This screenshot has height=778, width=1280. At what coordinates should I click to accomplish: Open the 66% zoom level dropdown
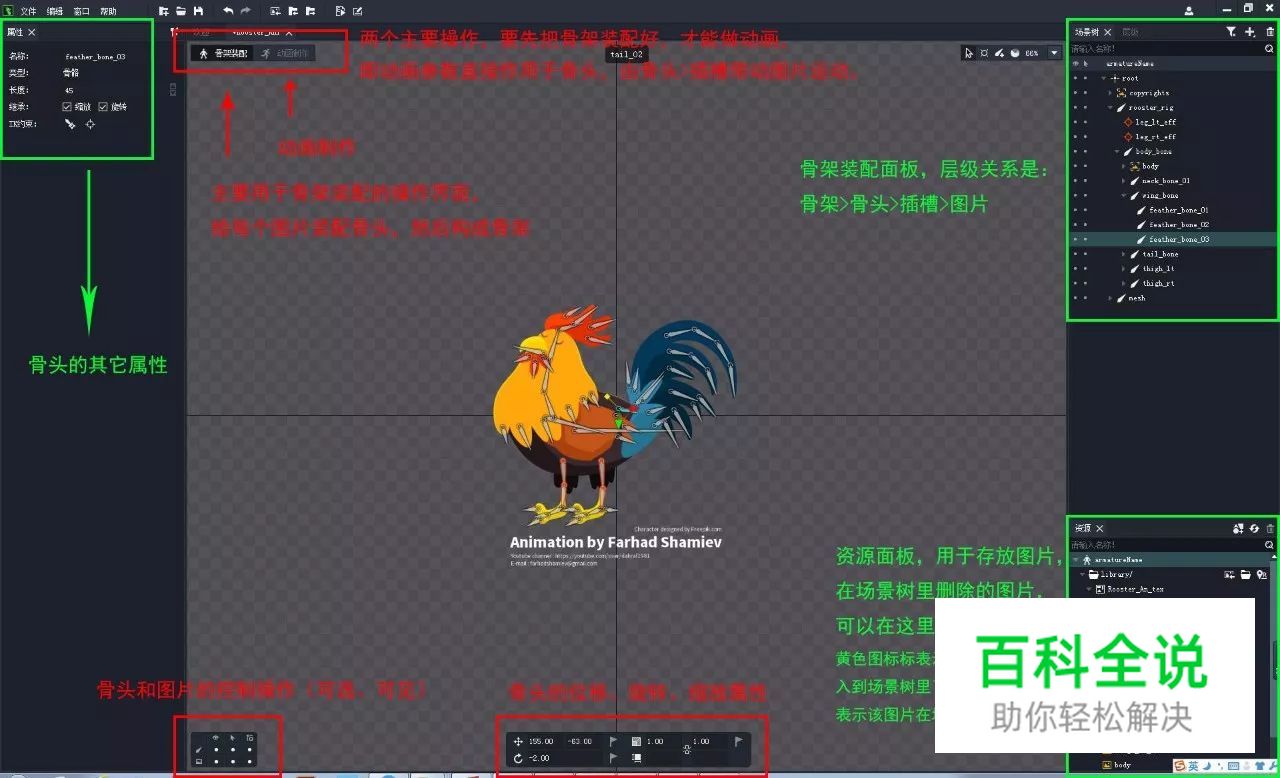pyautogui.click(x=1053, y=53)
